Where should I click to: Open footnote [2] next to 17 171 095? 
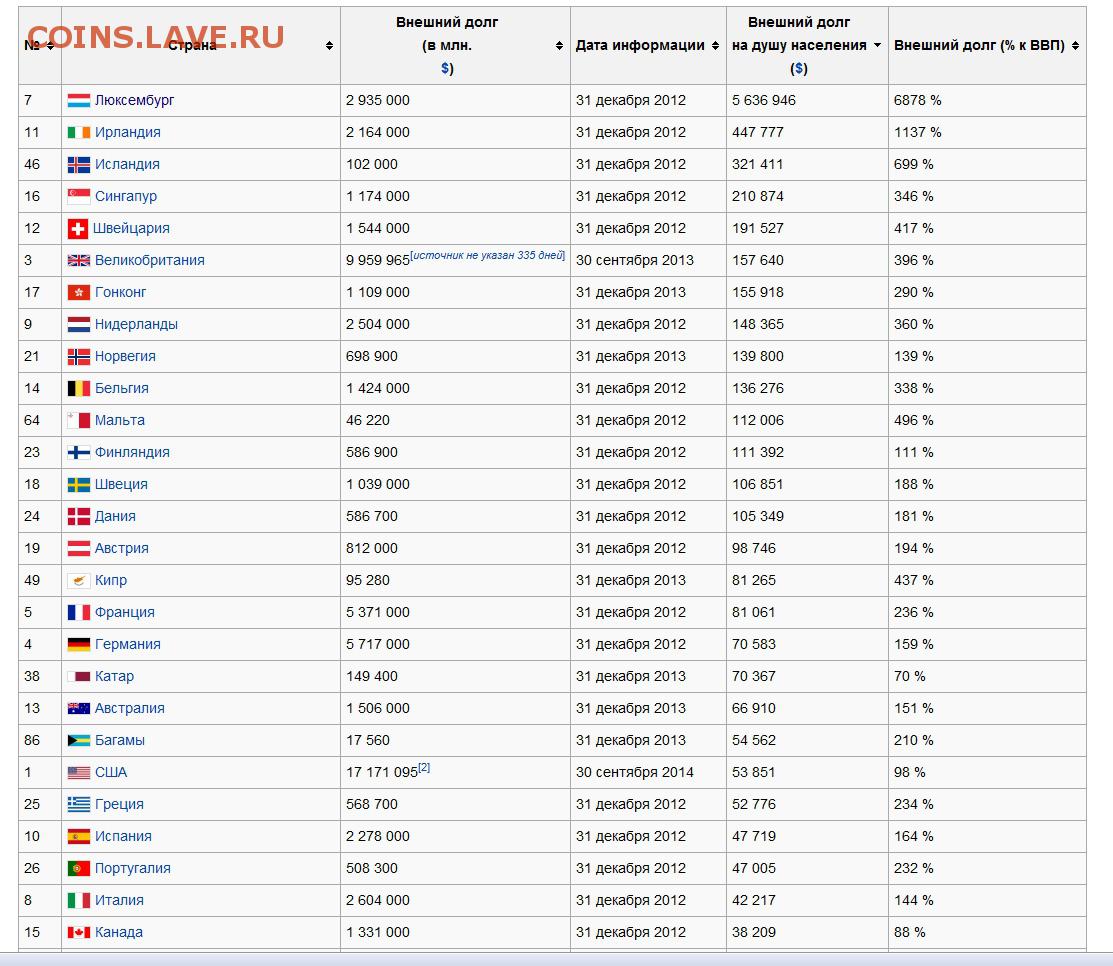(x=424, y=767)
